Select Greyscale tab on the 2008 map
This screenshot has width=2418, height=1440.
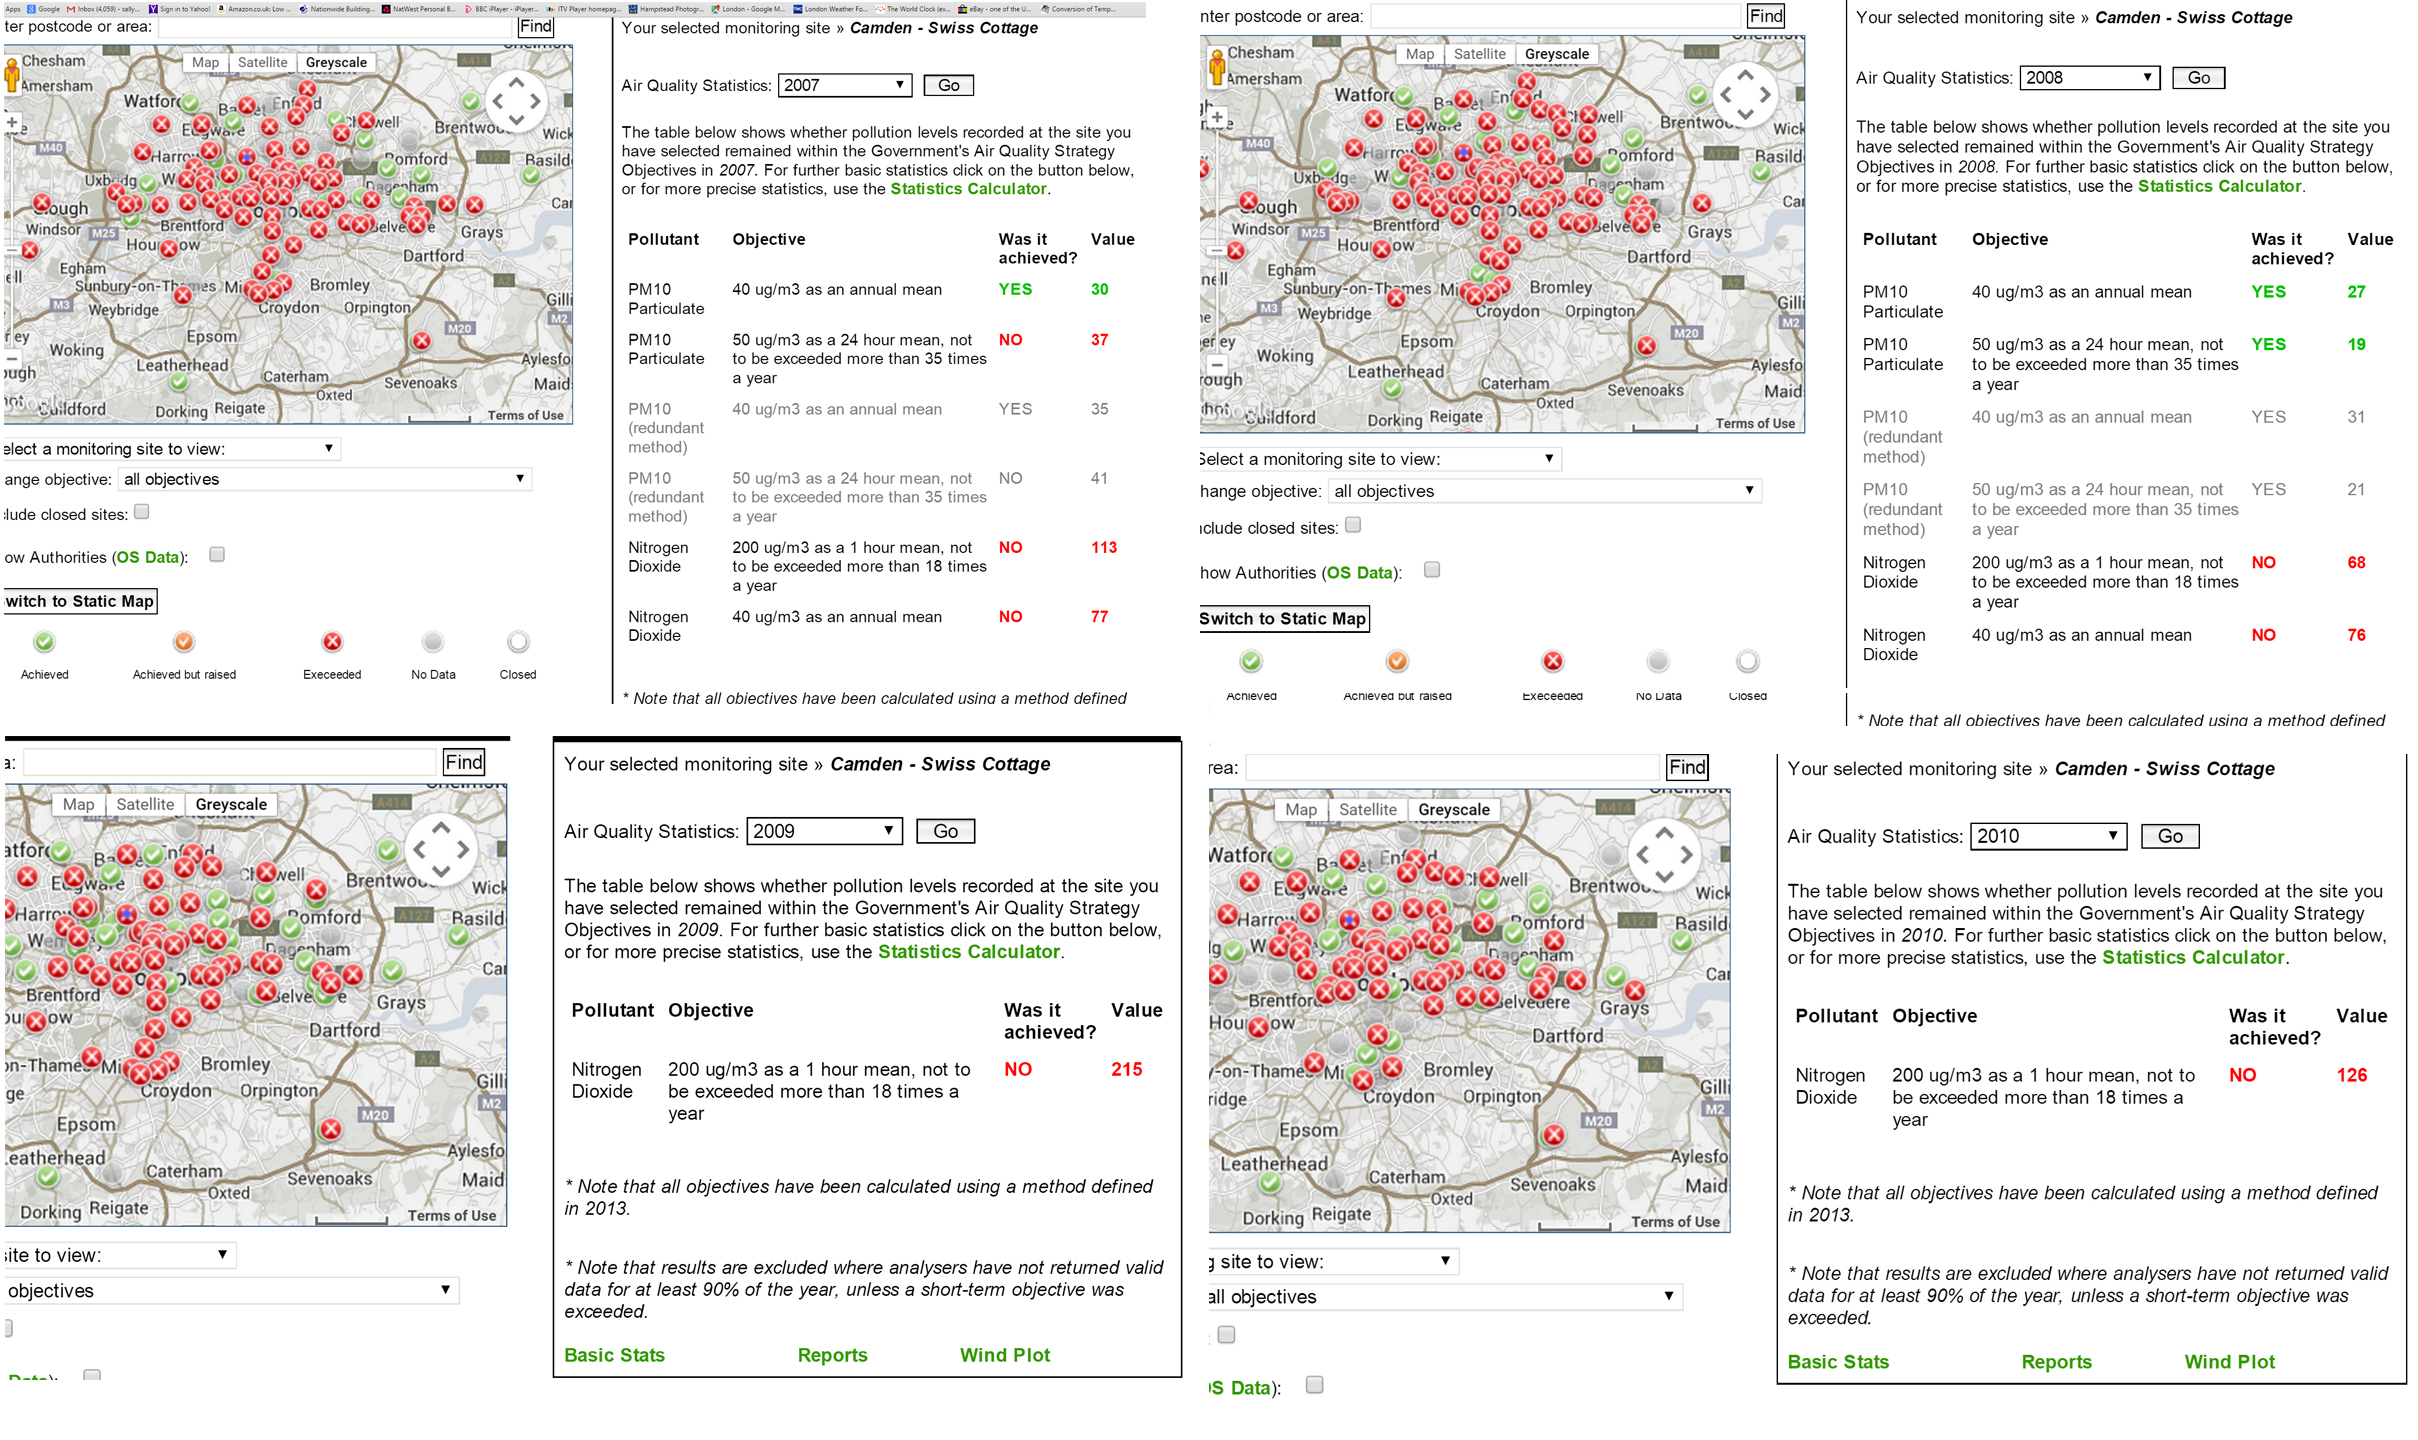[1556, 54]
